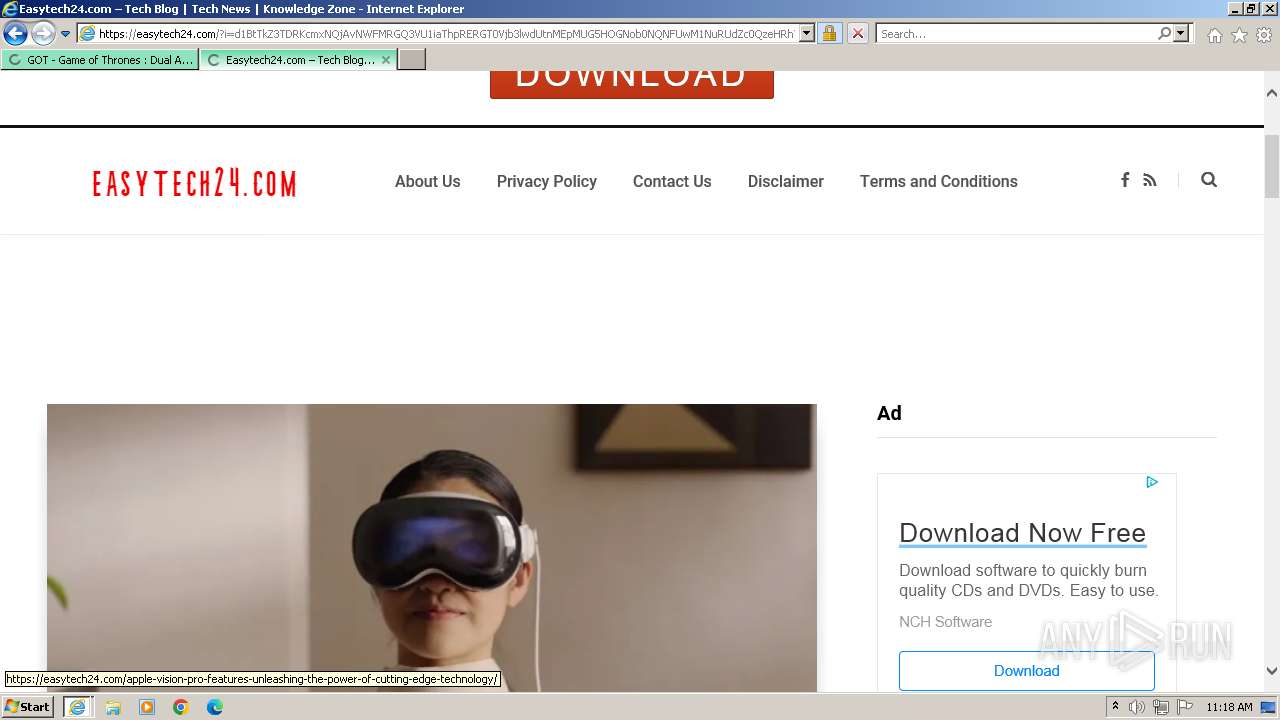Click the RSS feed icon in header
This screenshot has width=1280, height=720.
click(1150, 180)
